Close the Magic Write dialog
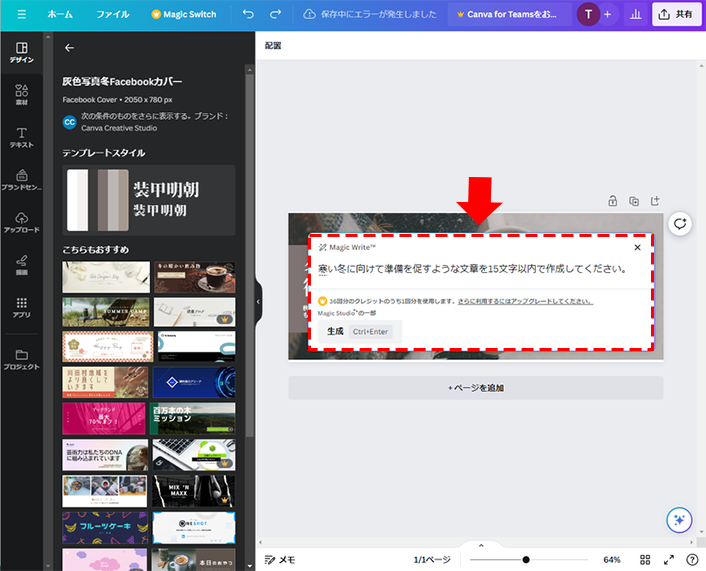Image resolution: width=706 pixels, height=571 pixels. coord(637,247)
